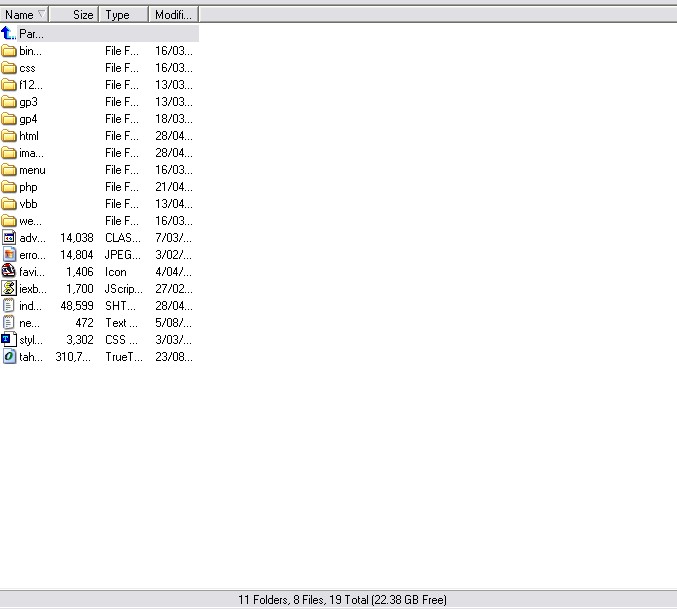The width and height of the screenshot is (677, 609).
Task: Sort by the Modified column header
Action: pos(173,15)
